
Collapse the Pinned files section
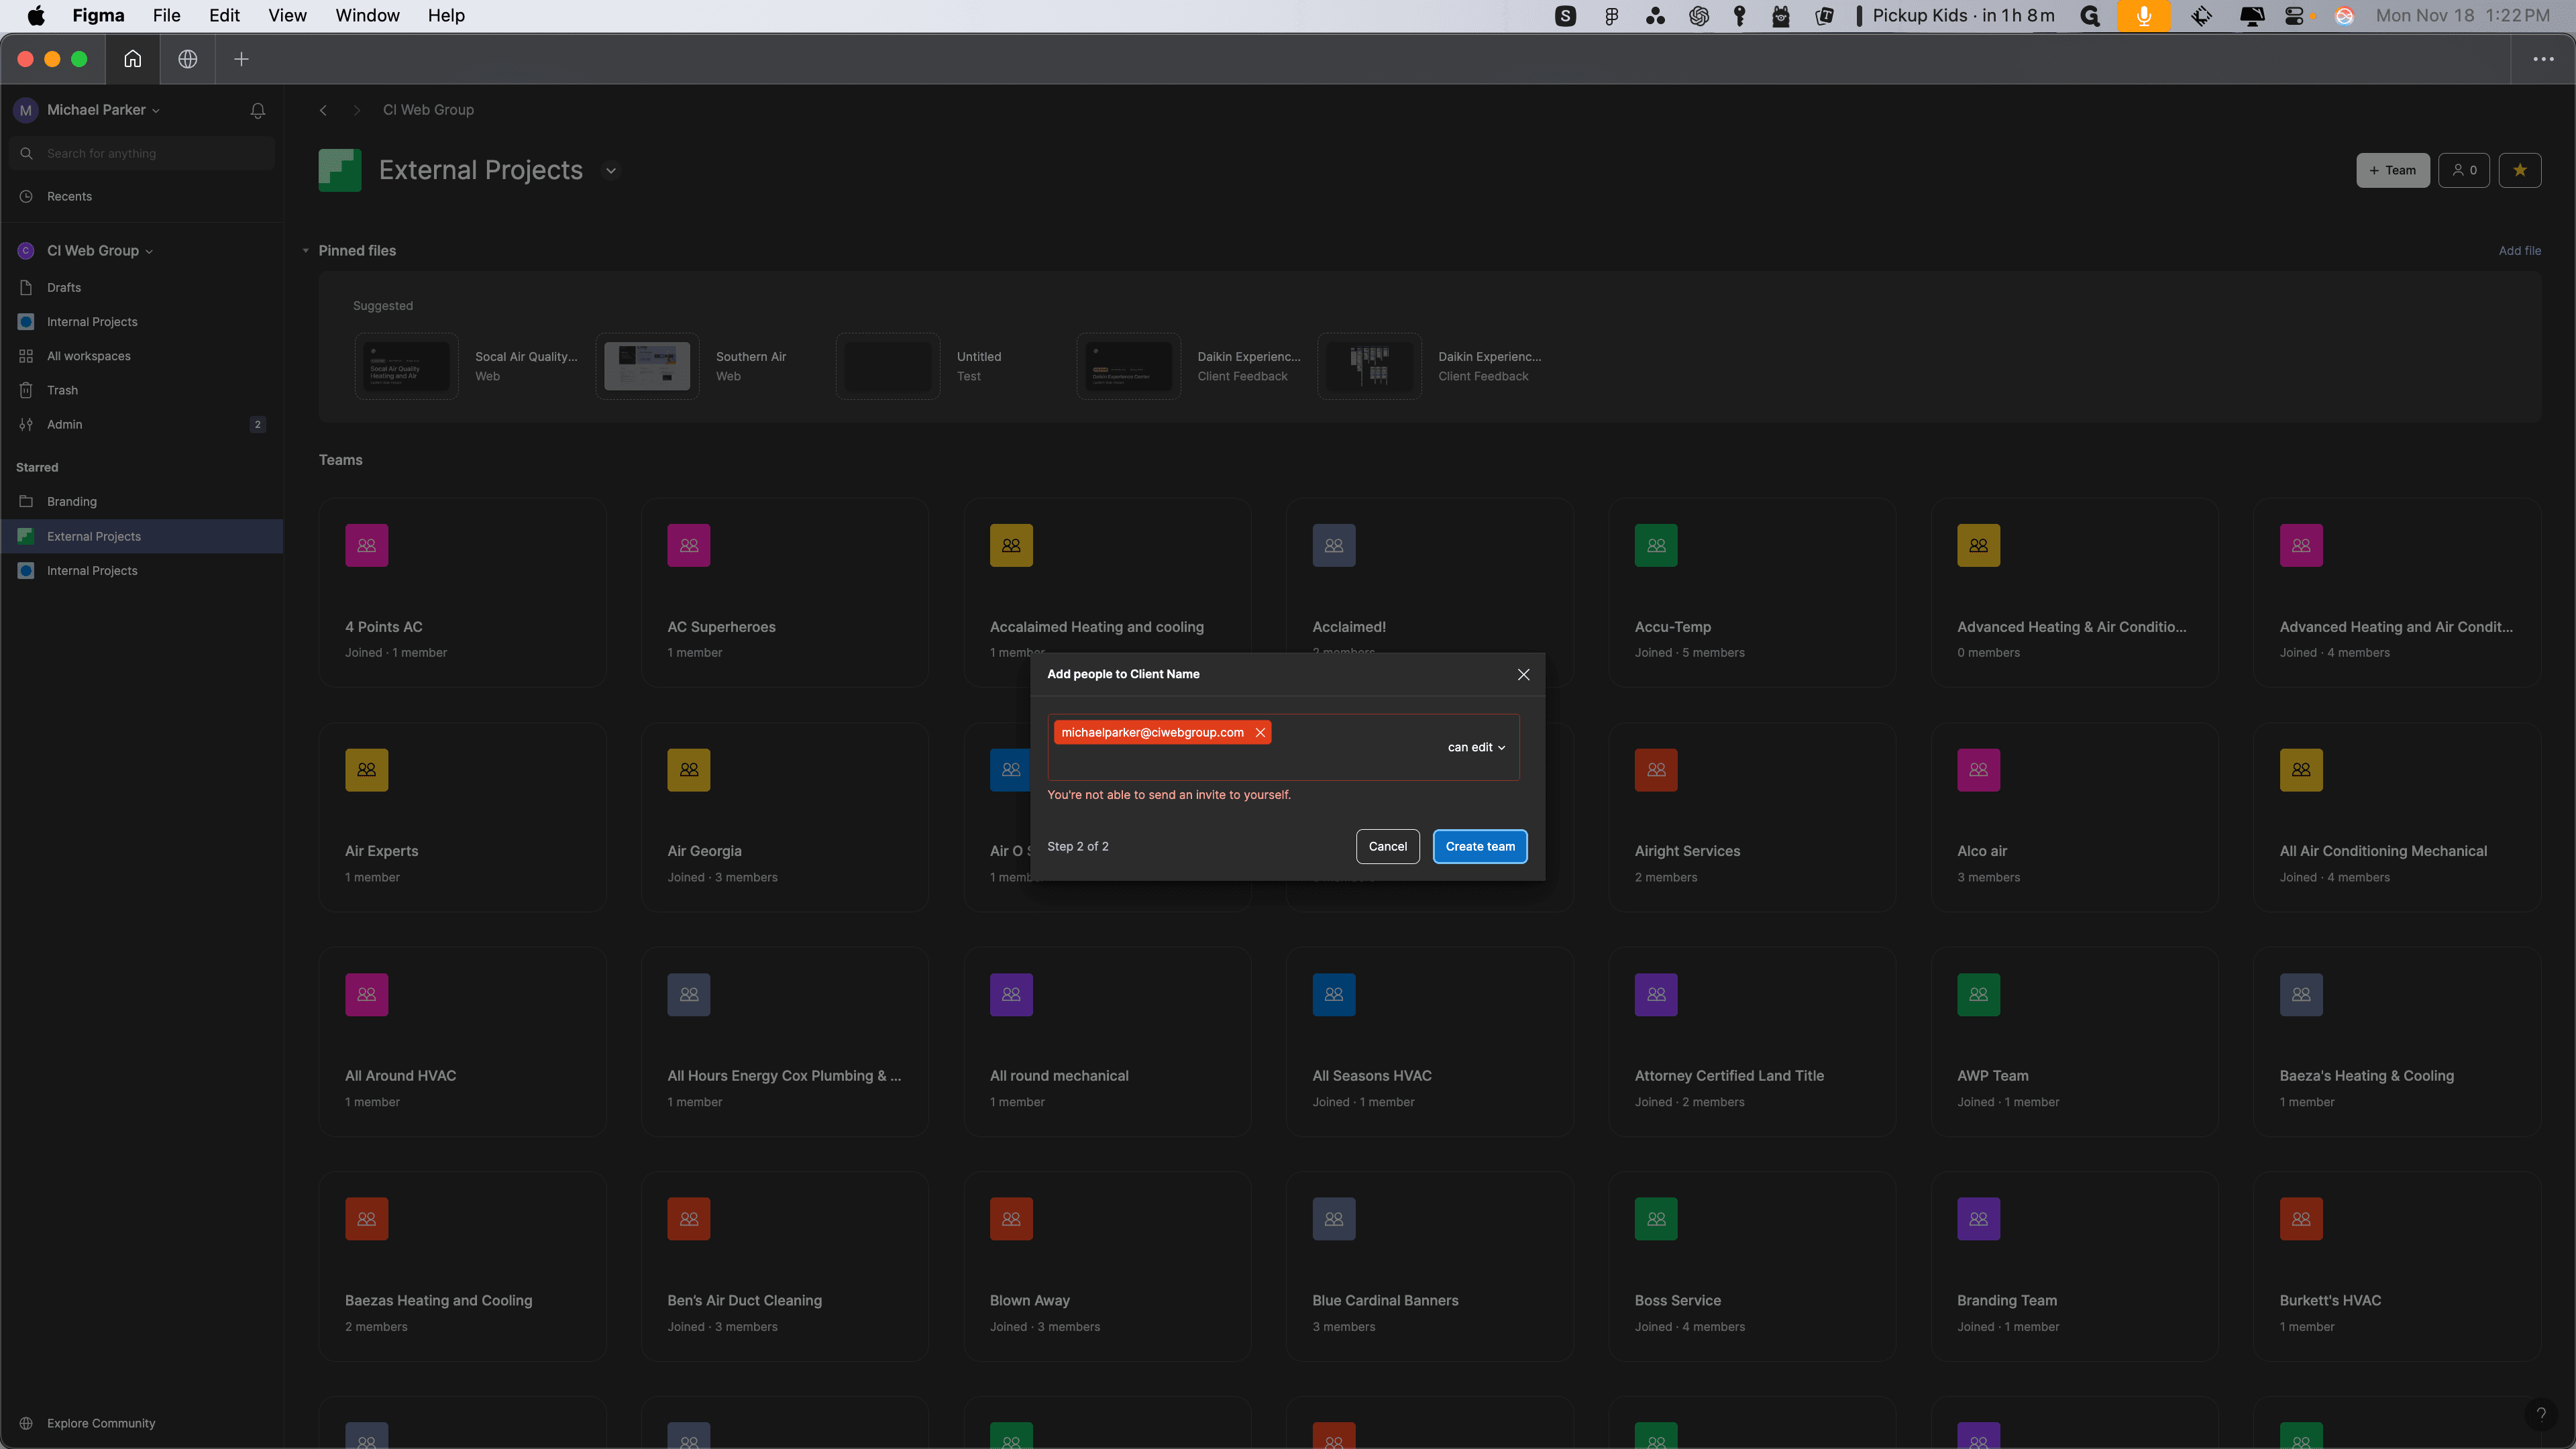[305, 251]
